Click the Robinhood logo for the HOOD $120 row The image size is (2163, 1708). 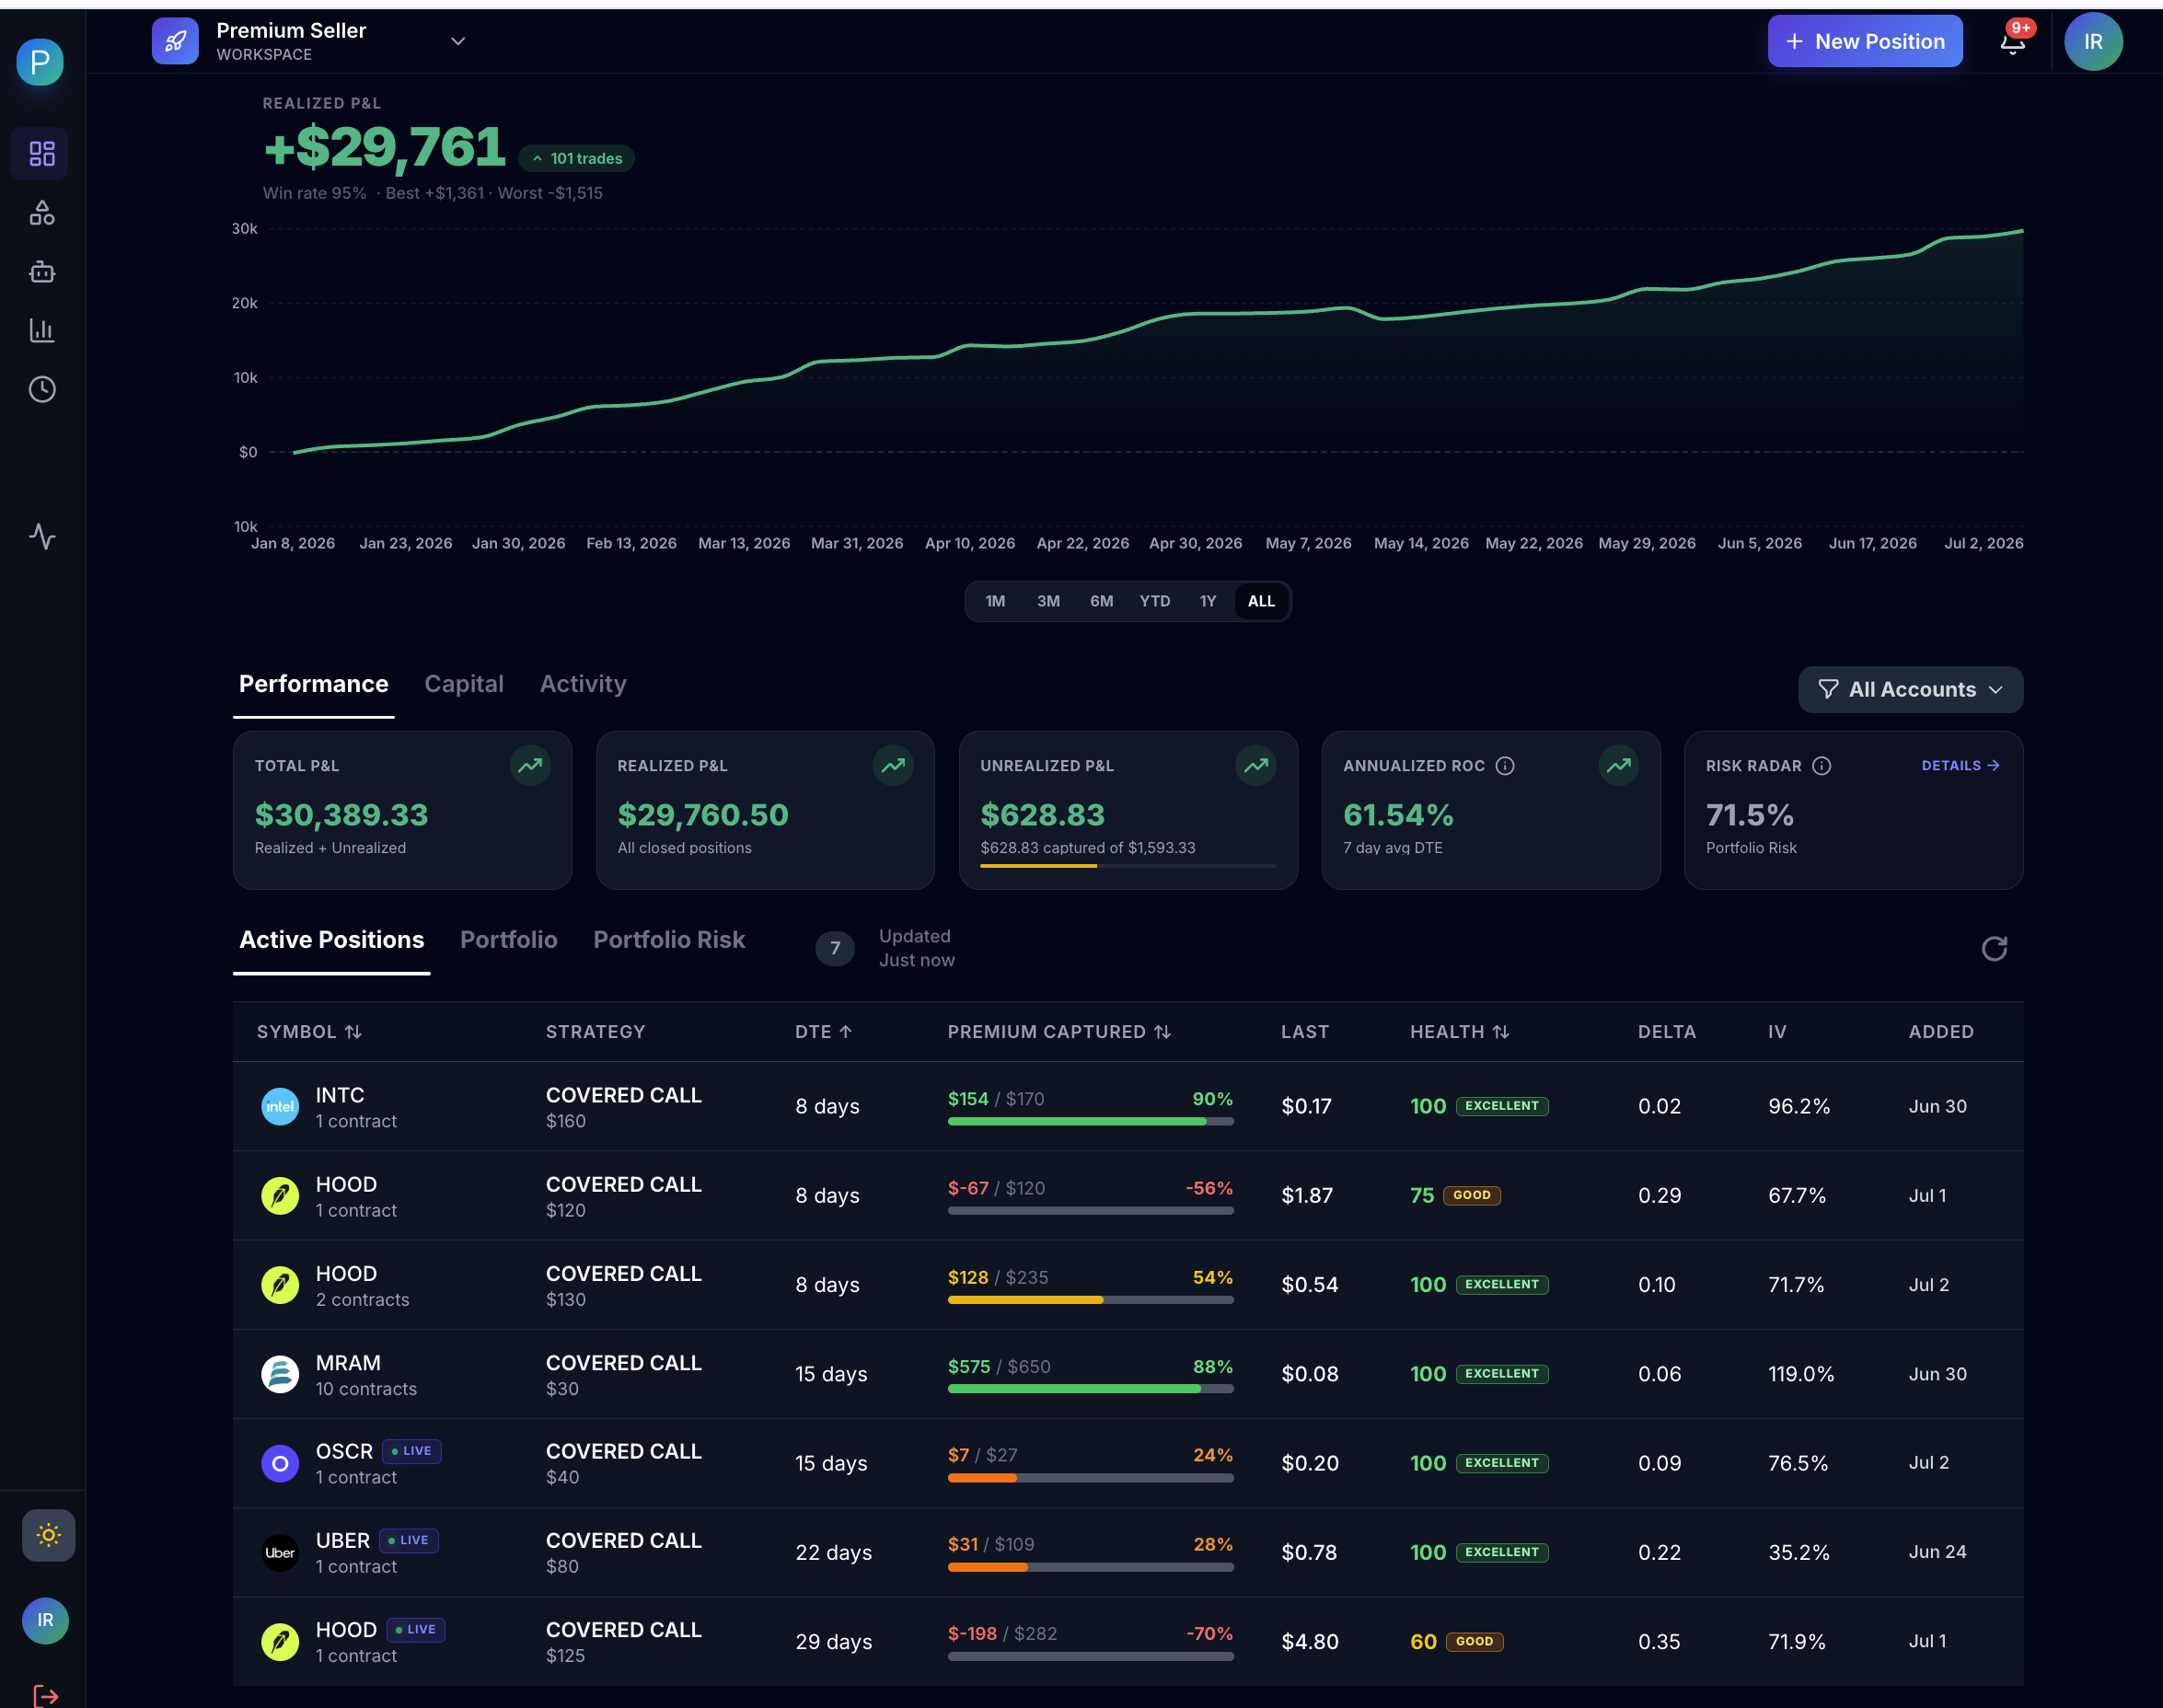[280, 1195]
